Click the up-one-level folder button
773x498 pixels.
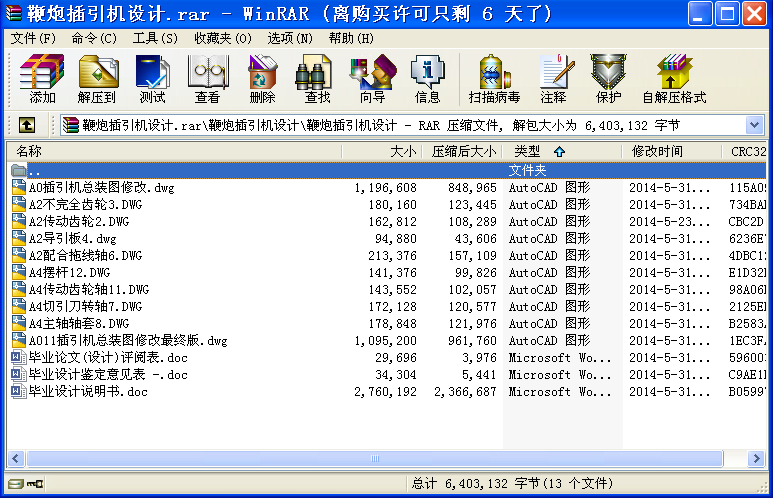click(27, 125)
